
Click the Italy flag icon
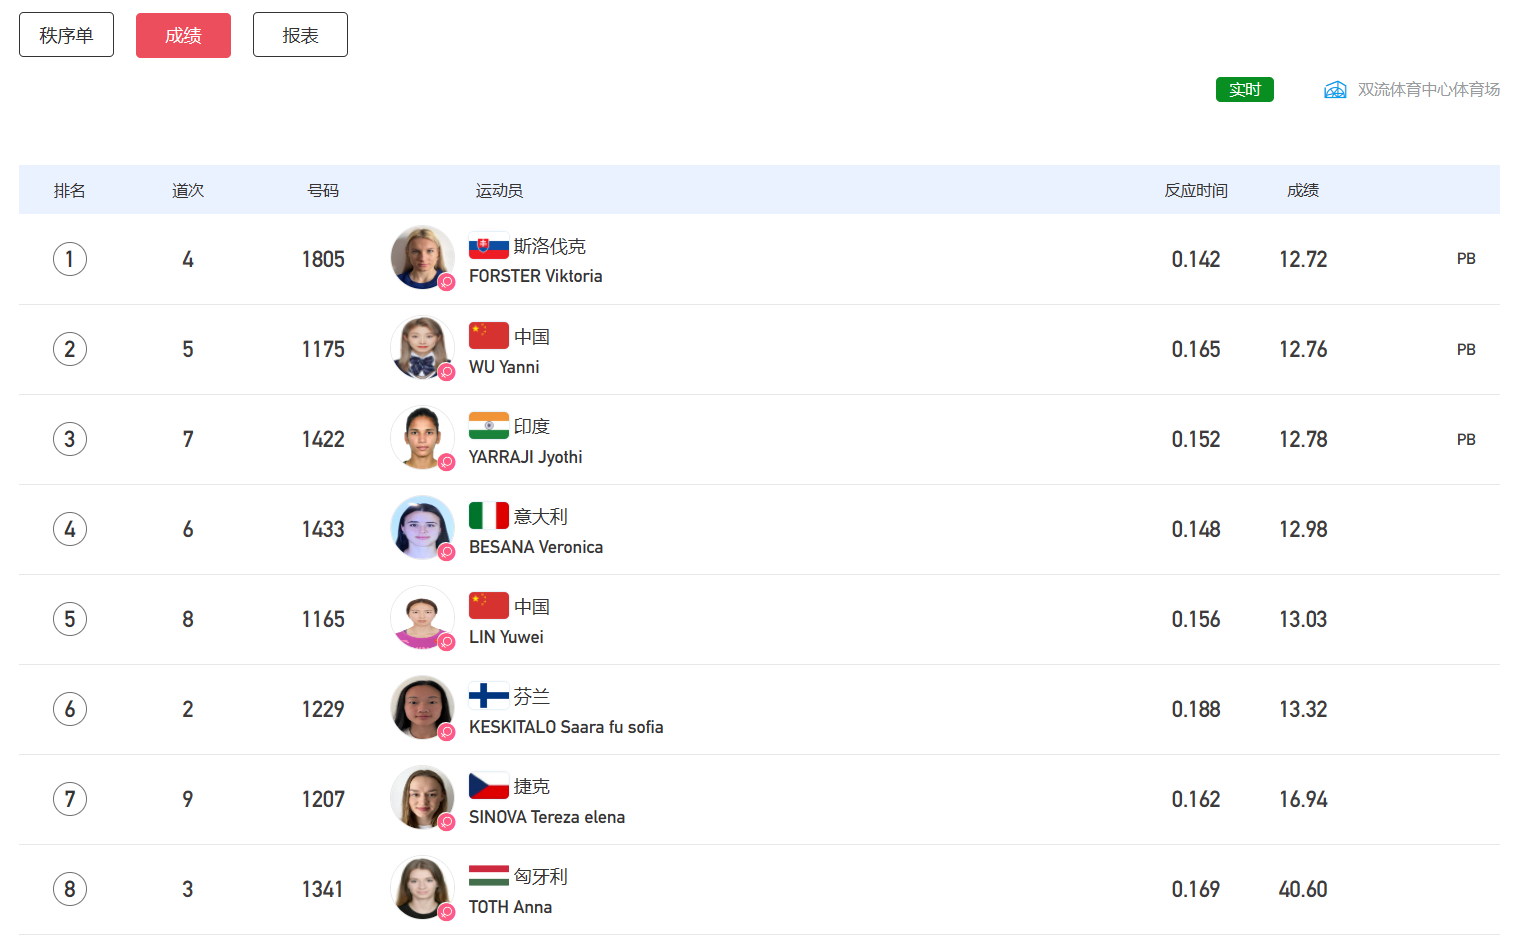point(488,516)
